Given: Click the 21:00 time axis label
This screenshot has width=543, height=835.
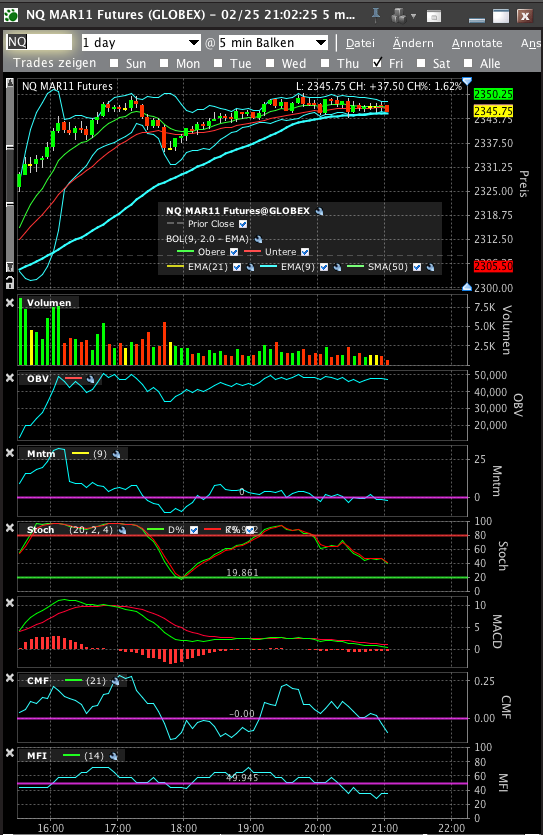Looking at the screenshot, I should pos(384,828).
